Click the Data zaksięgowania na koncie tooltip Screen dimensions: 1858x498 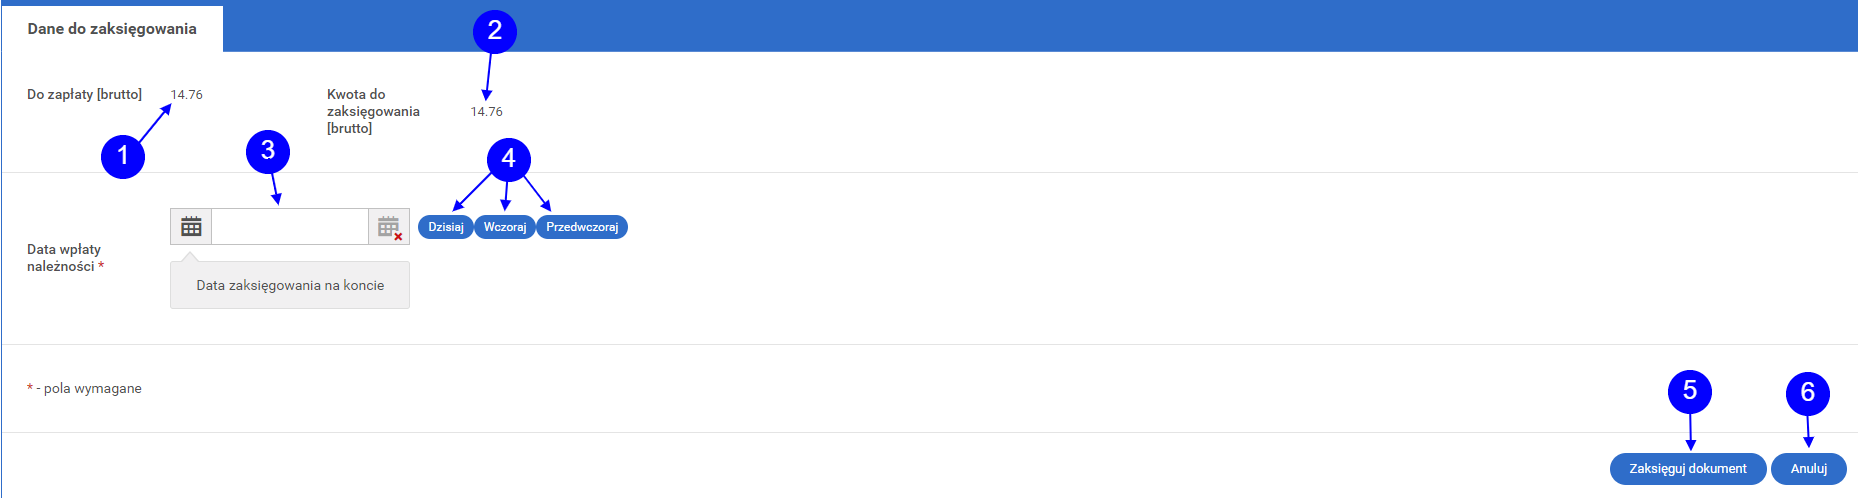click(x=290, y=285)
